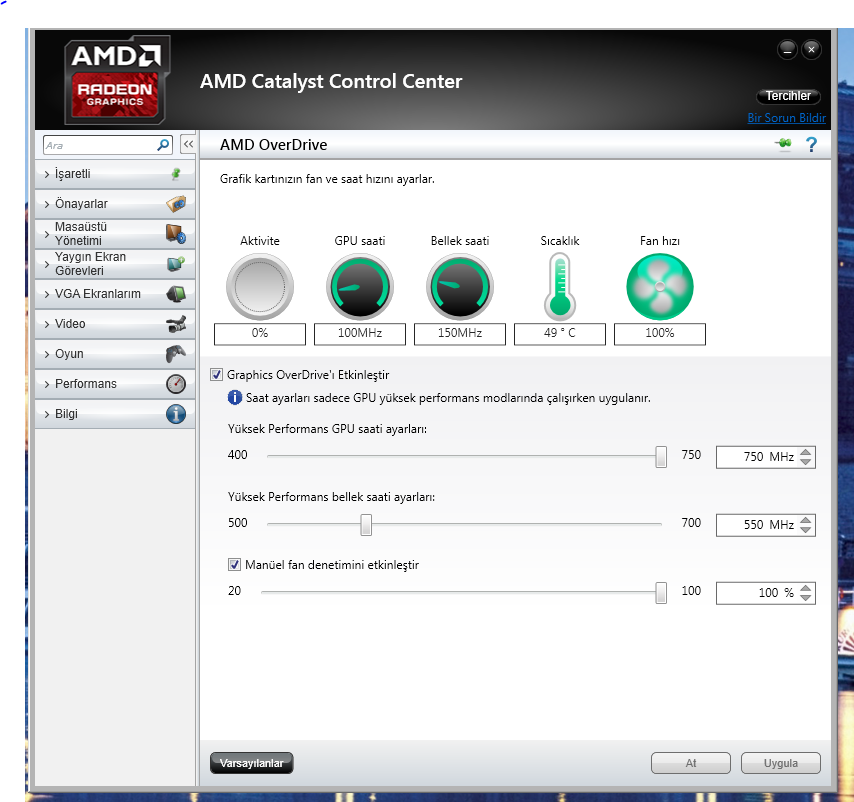
Task: Toggle Manüel fan denetimini etkinleştir checkbox
Action: 234,565
